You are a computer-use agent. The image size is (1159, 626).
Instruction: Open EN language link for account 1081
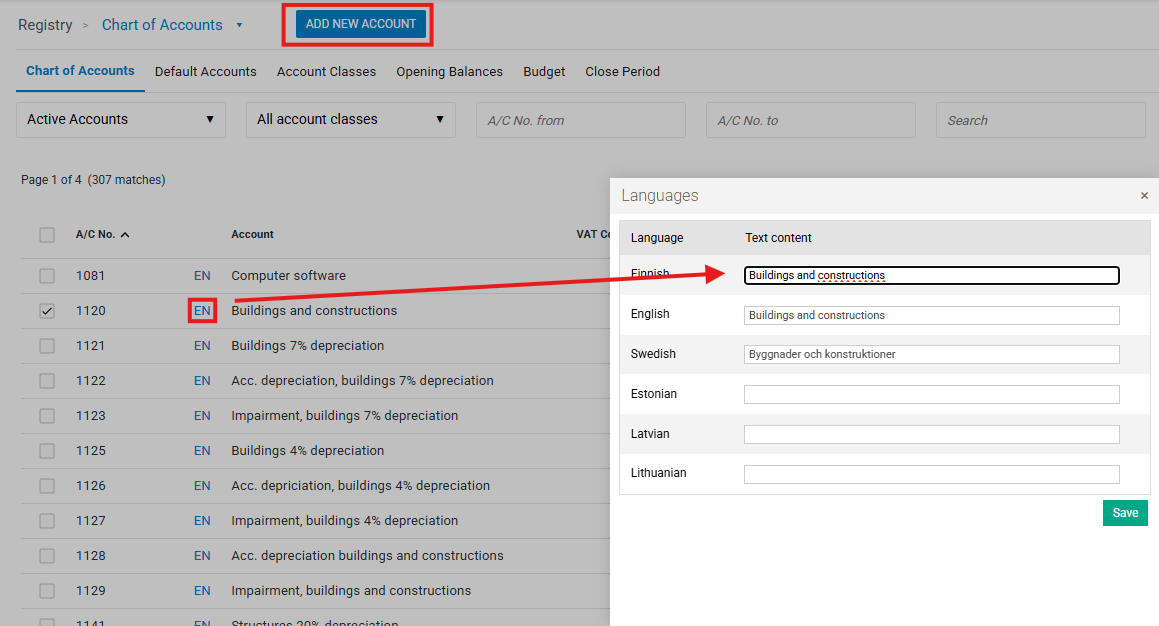click(202, 276)
